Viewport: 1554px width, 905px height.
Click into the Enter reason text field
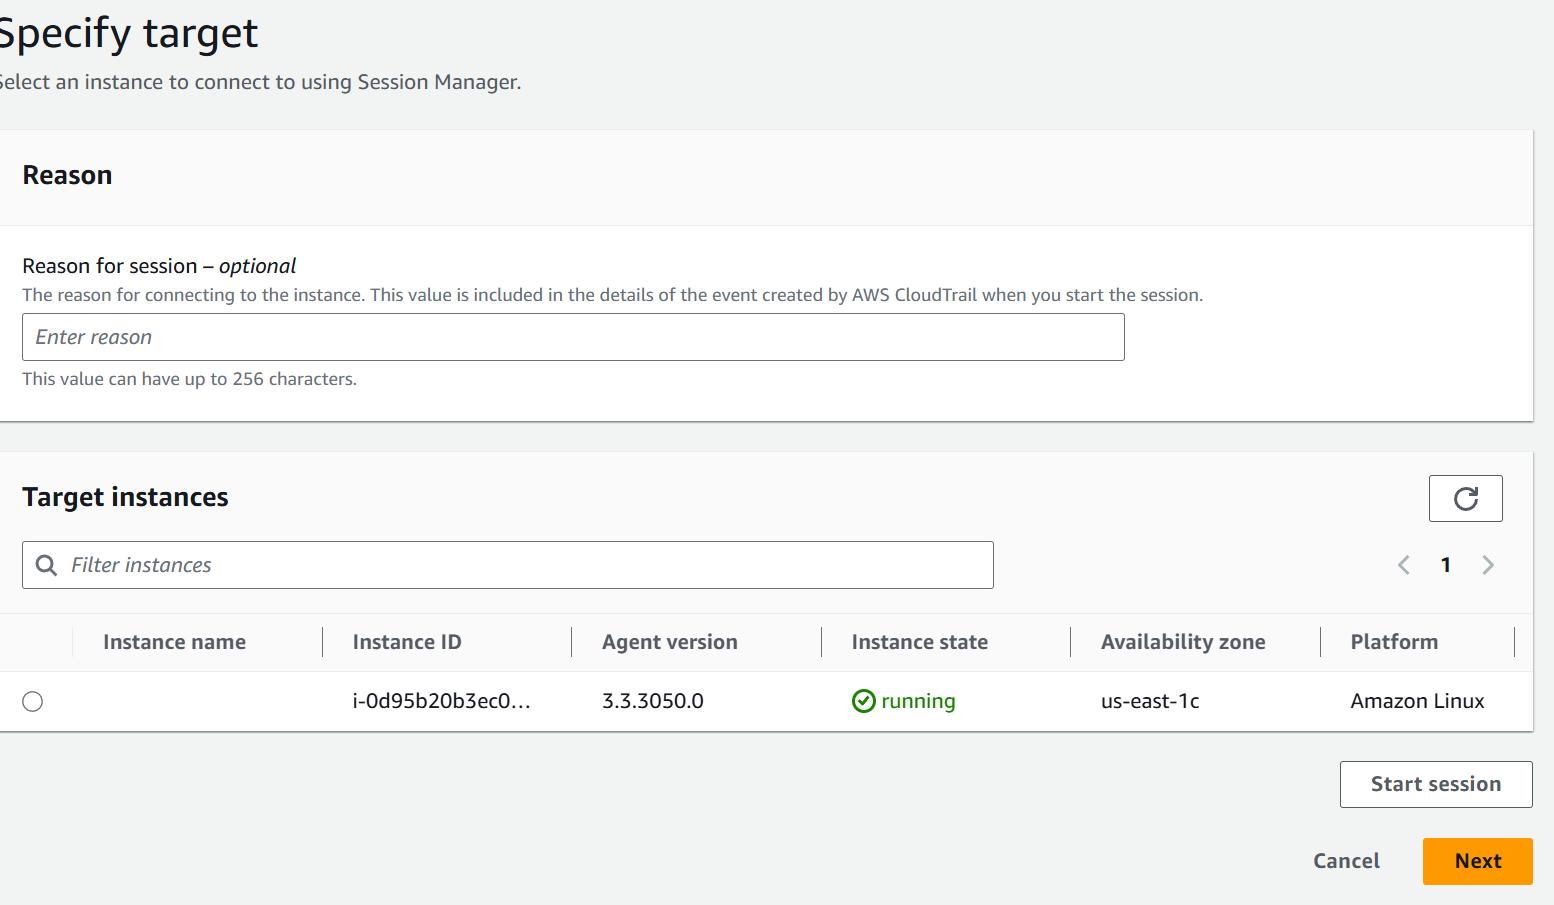tap(573, 337)
